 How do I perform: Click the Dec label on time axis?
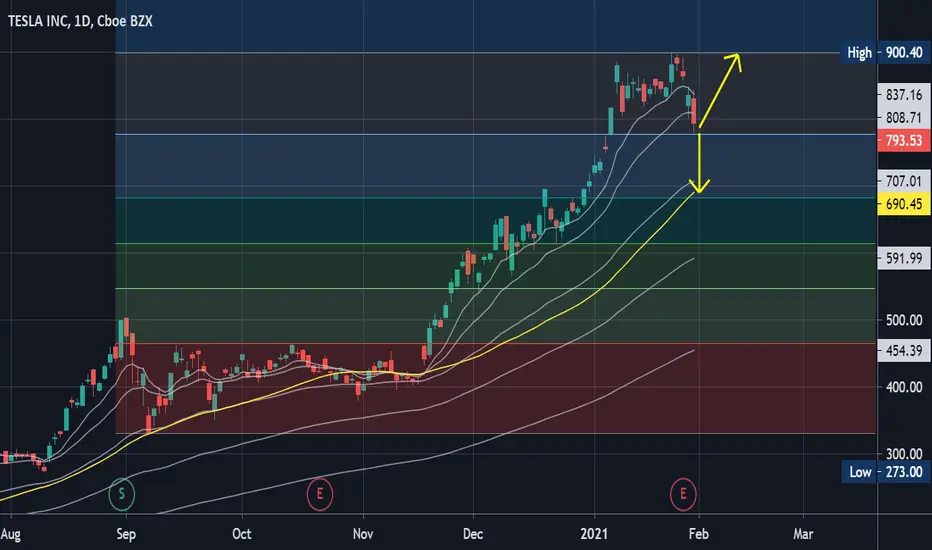(473, 534)
